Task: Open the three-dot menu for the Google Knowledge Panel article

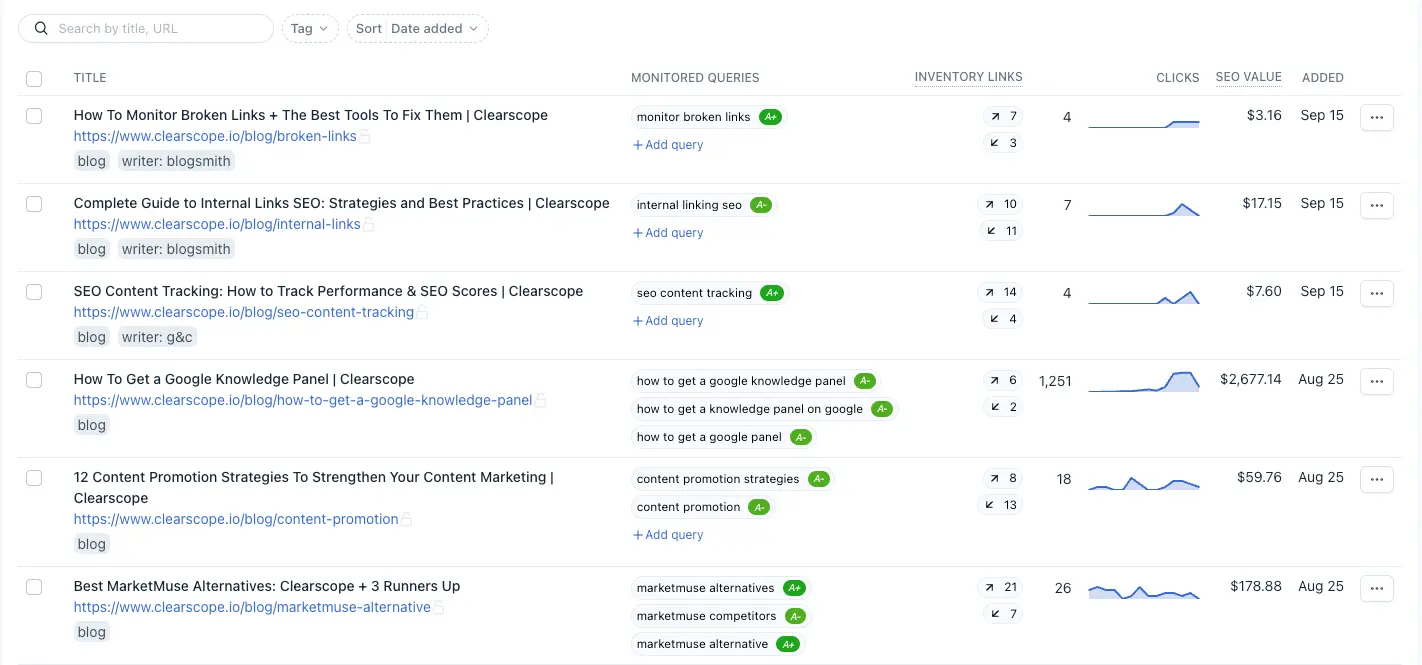Action: (x=1376, y=381)
